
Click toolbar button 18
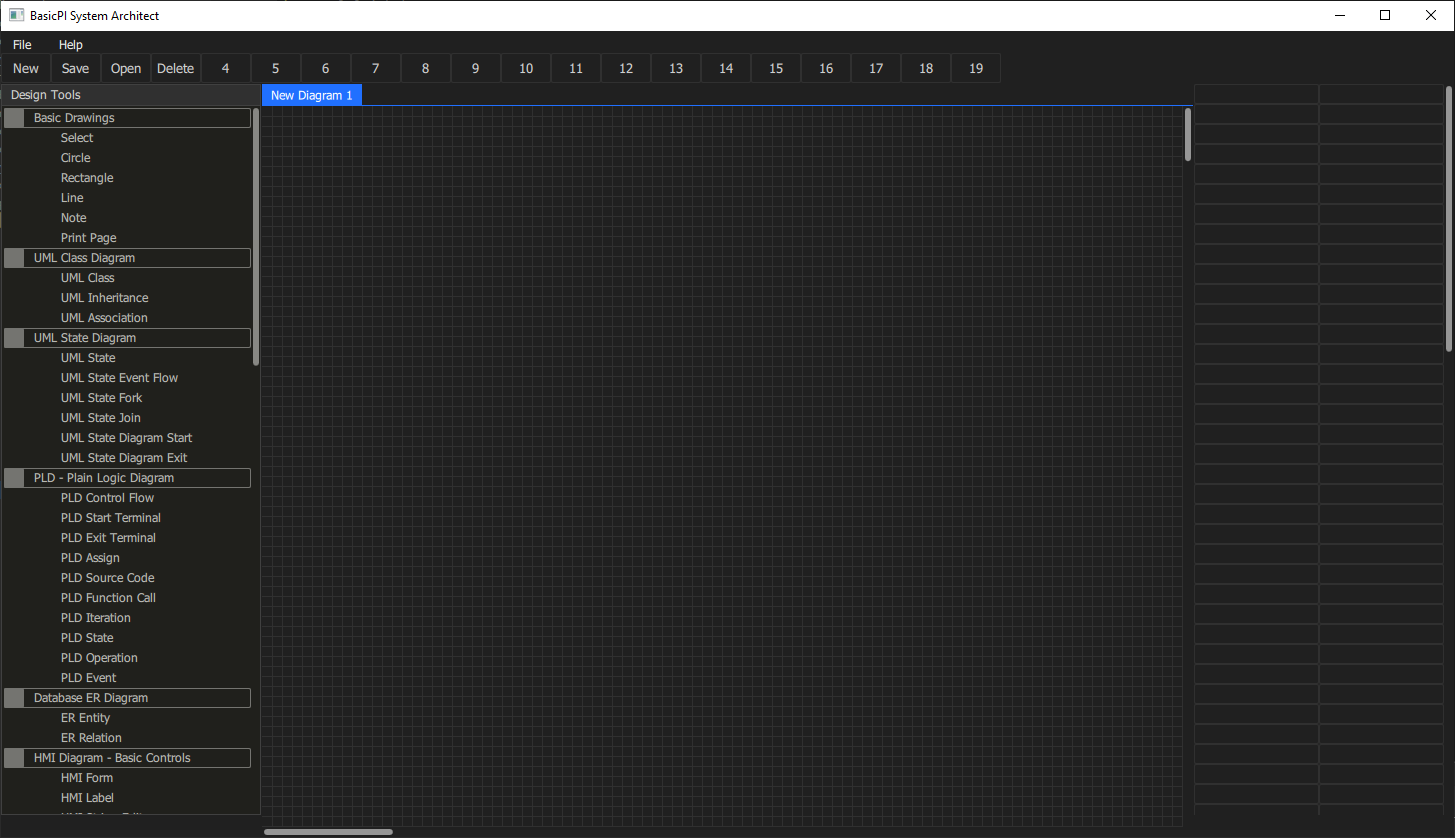click(x=926, y=68)
